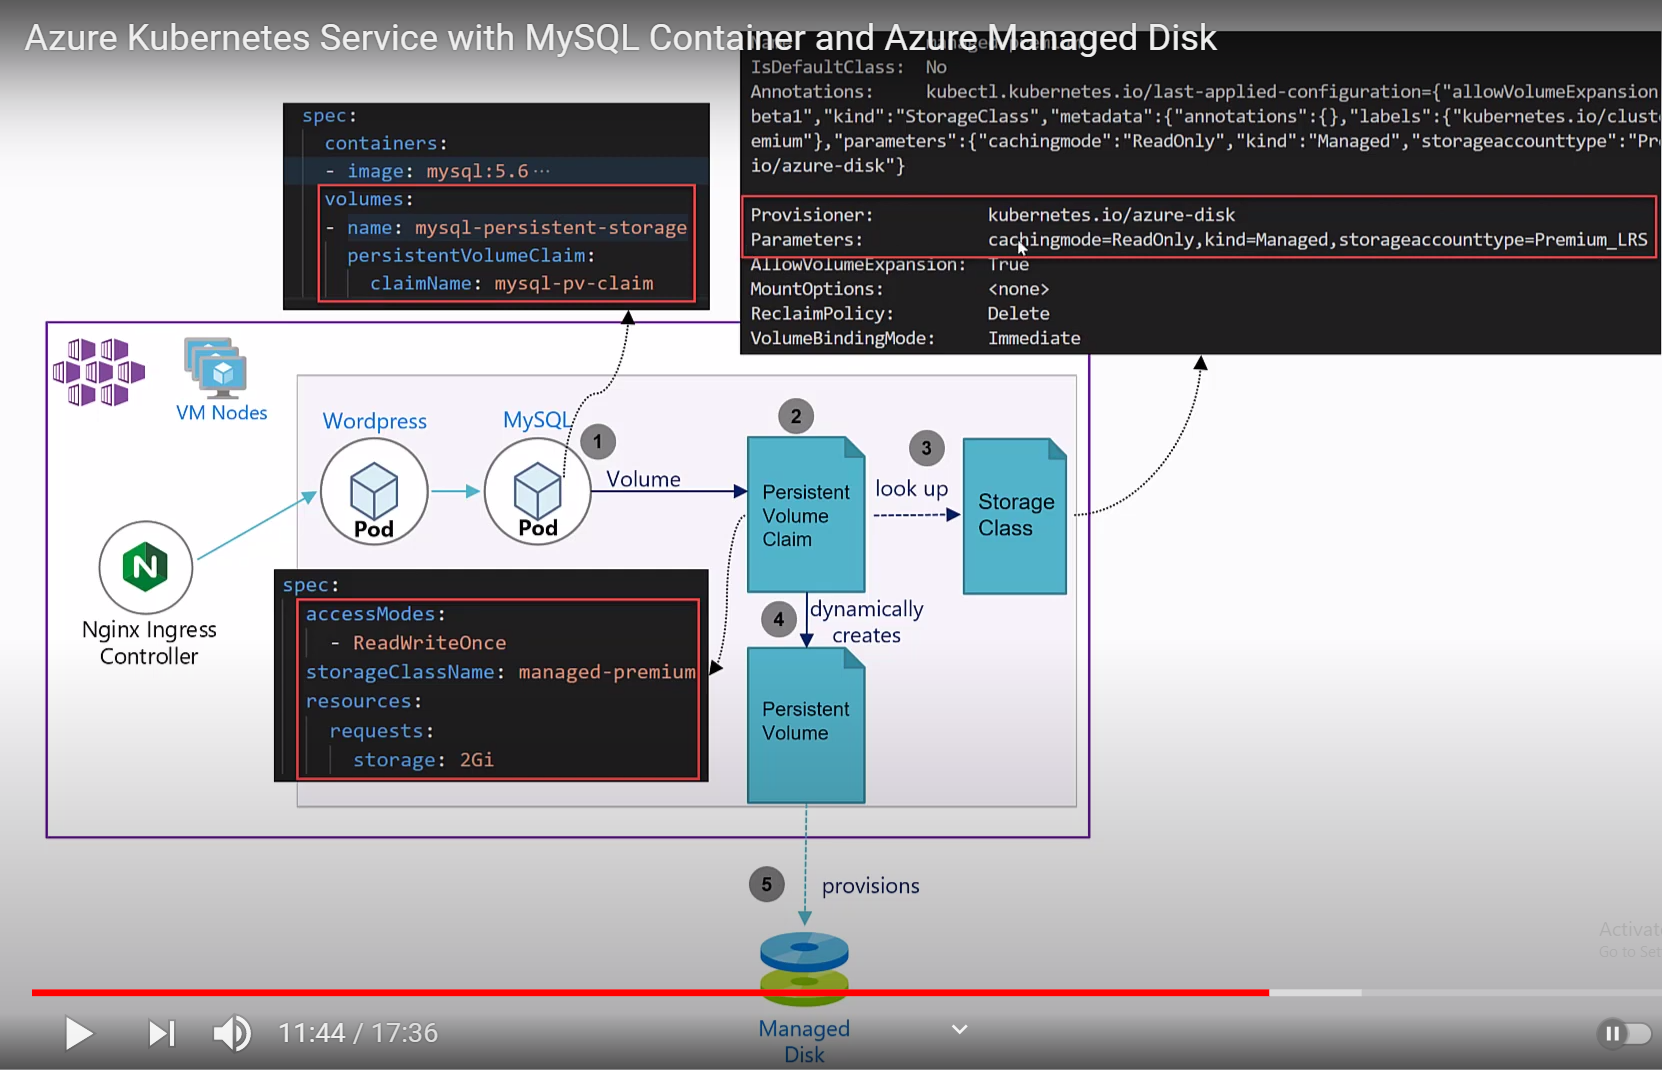Screen dimensions: 1662x1070
Task: Click the 'IsDefaultClass:' No row
Action: 849,67
